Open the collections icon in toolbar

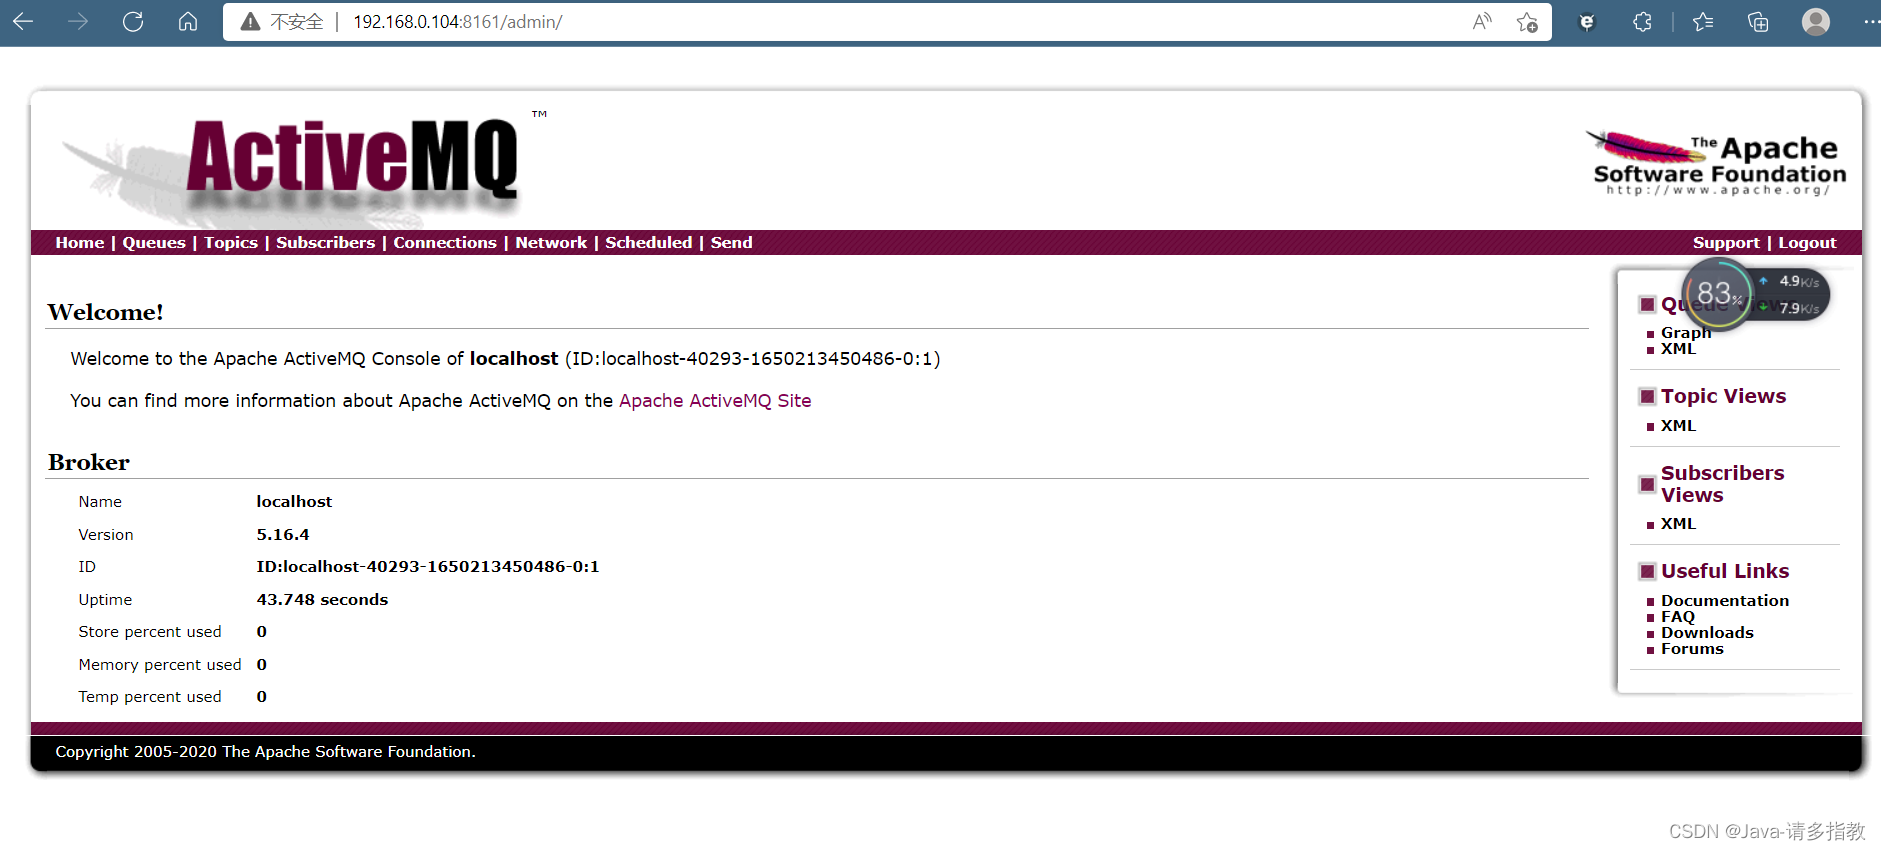(1758, 21)
